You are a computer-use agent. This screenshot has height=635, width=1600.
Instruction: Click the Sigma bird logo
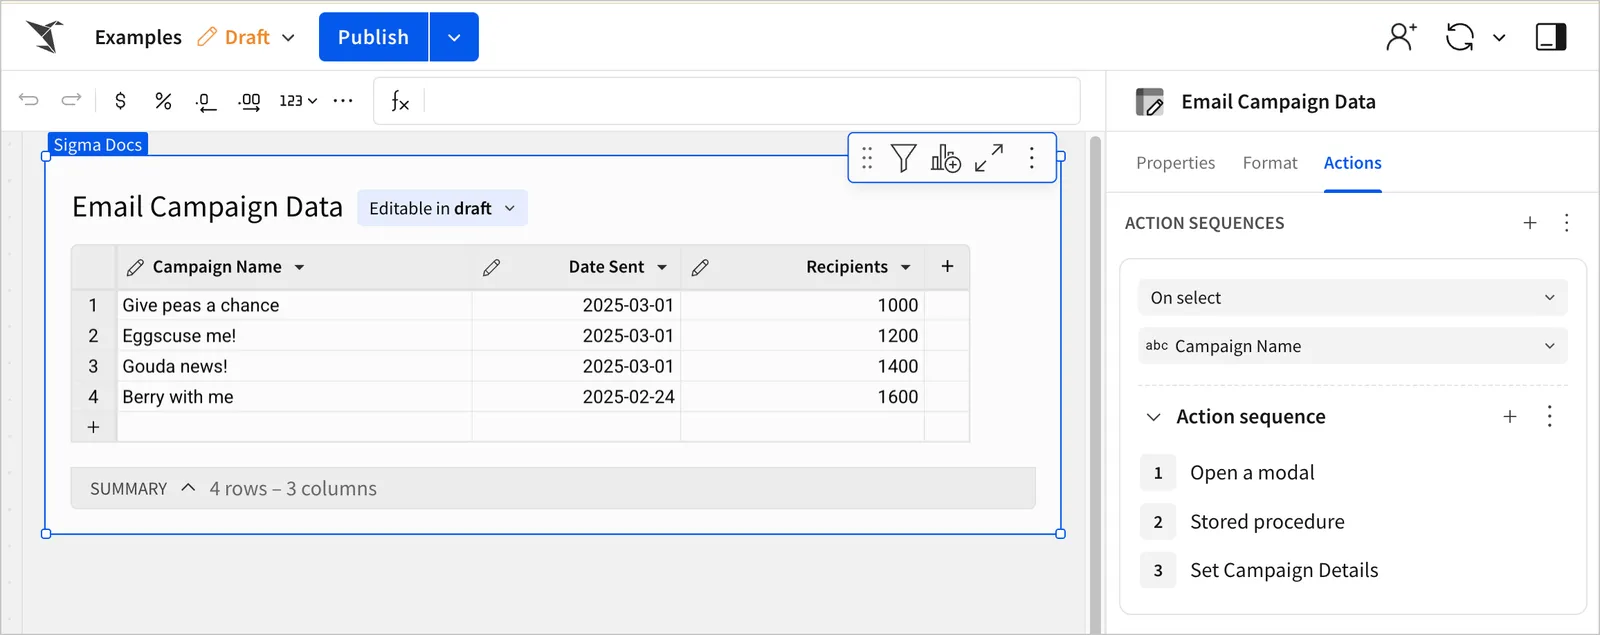point(45,37)
